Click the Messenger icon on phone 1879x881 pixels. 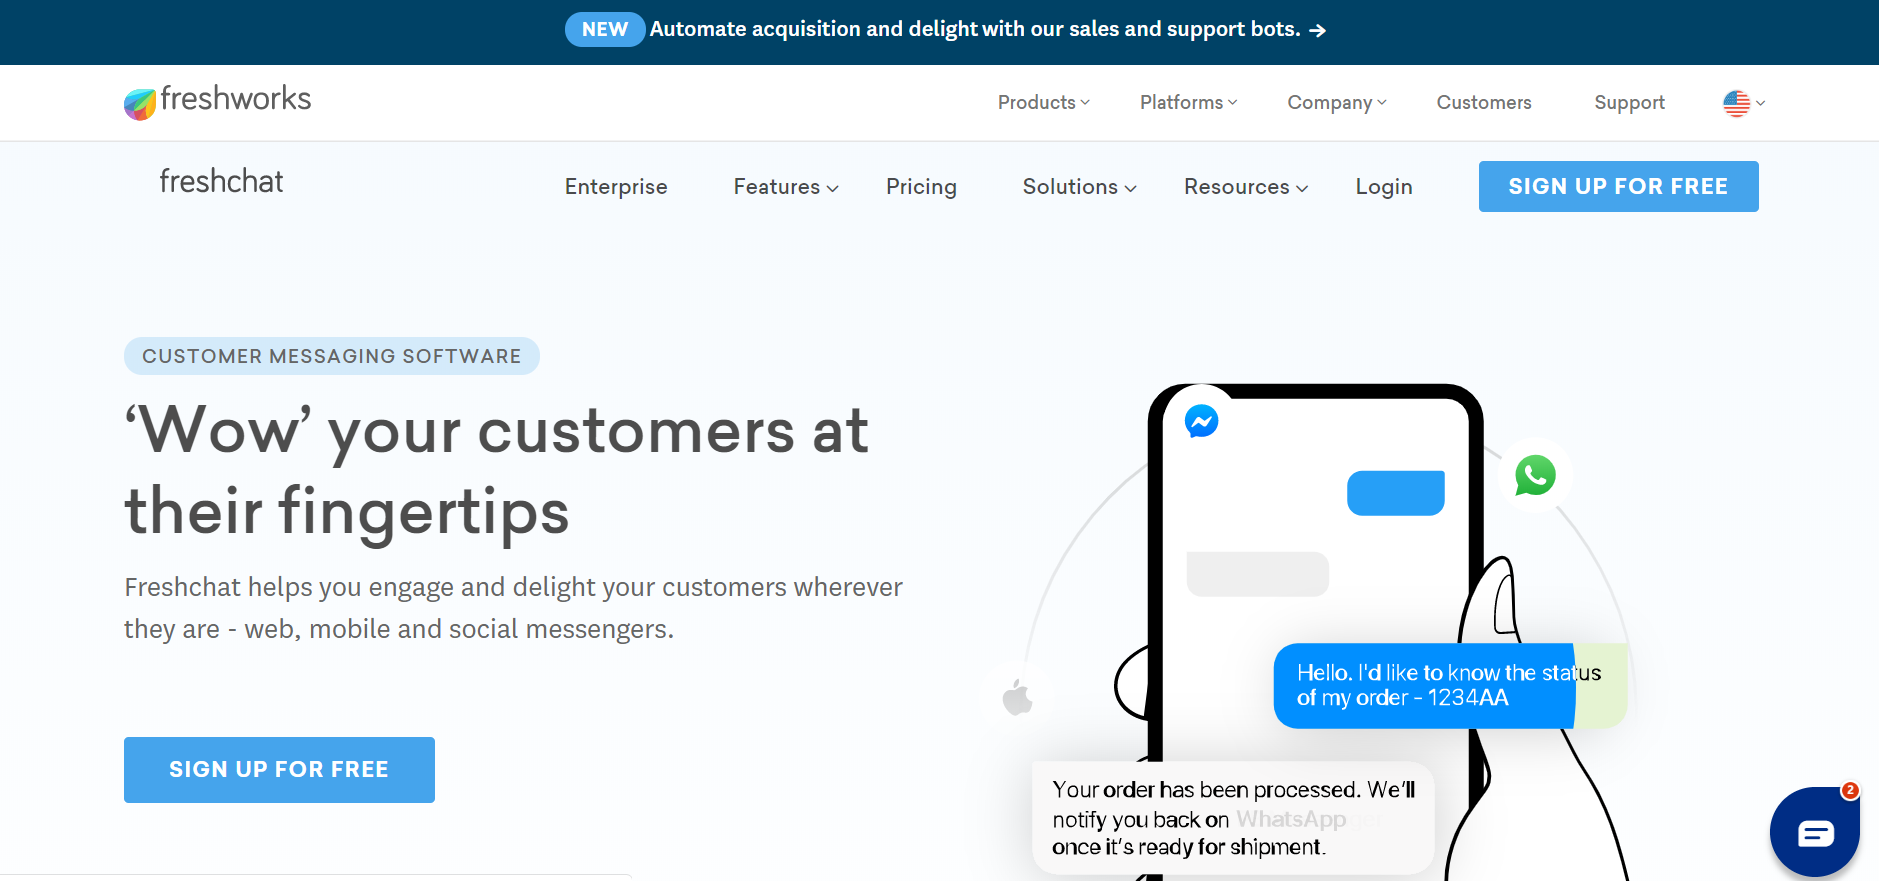tap(1201, 421)
